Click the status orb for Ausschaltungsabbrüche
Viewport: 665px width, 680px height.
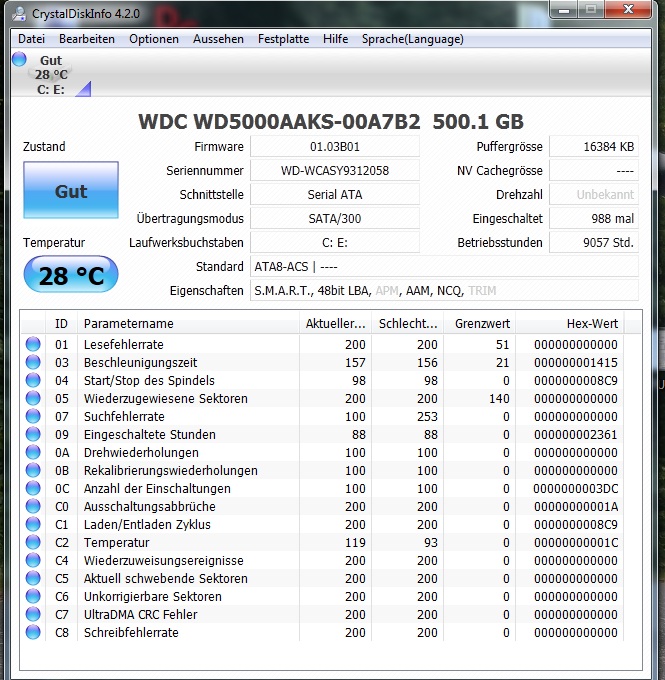coord(33,506)
